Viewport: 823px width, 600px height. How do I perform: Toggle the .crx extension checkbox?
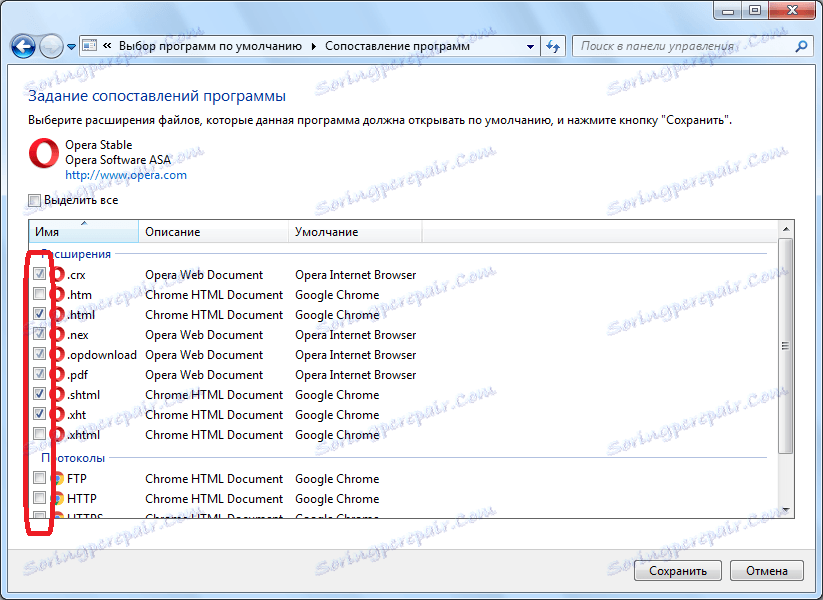click(39, 273)
